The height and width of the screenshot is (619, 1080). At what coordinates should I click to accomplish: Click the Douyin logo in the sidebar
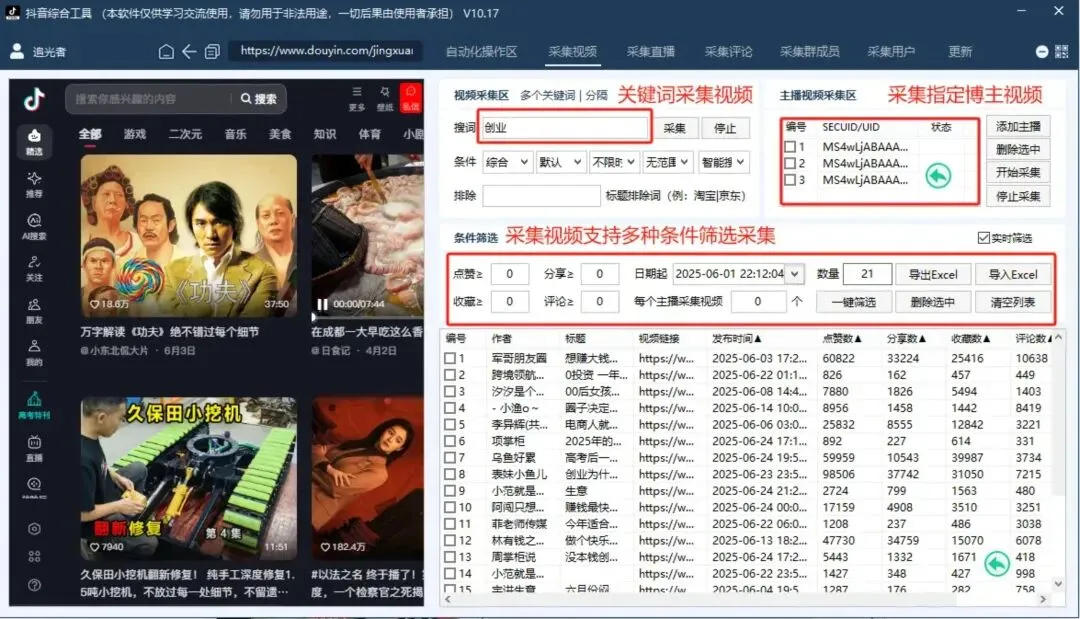pos(34,100)
